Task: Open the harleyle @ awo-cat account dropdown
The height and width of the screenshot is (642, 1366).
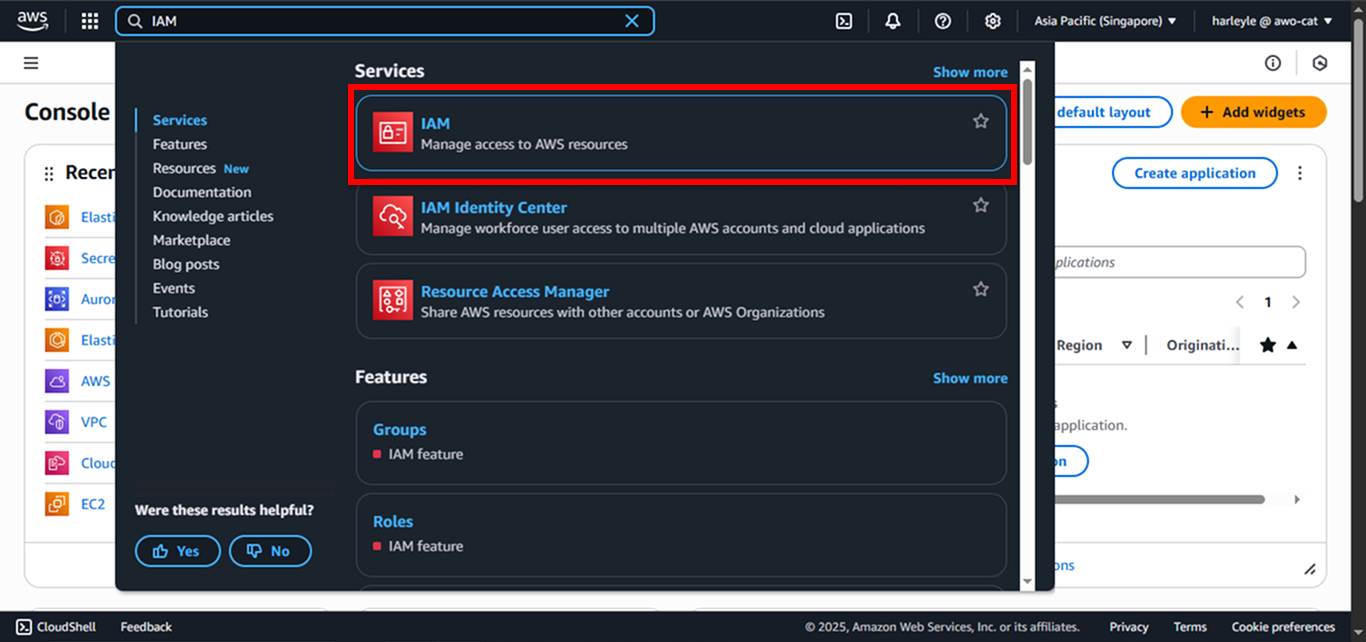Action: tap(1270, 21)
